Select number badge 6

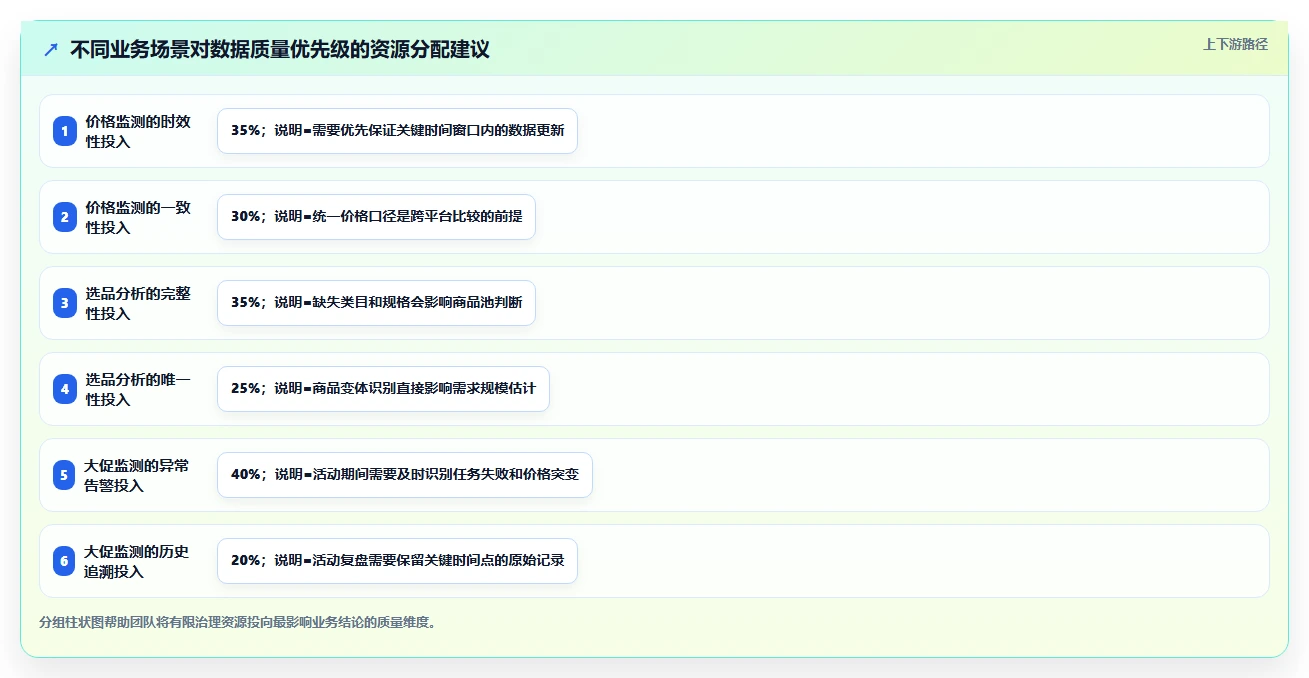click(x=65, y=561)
